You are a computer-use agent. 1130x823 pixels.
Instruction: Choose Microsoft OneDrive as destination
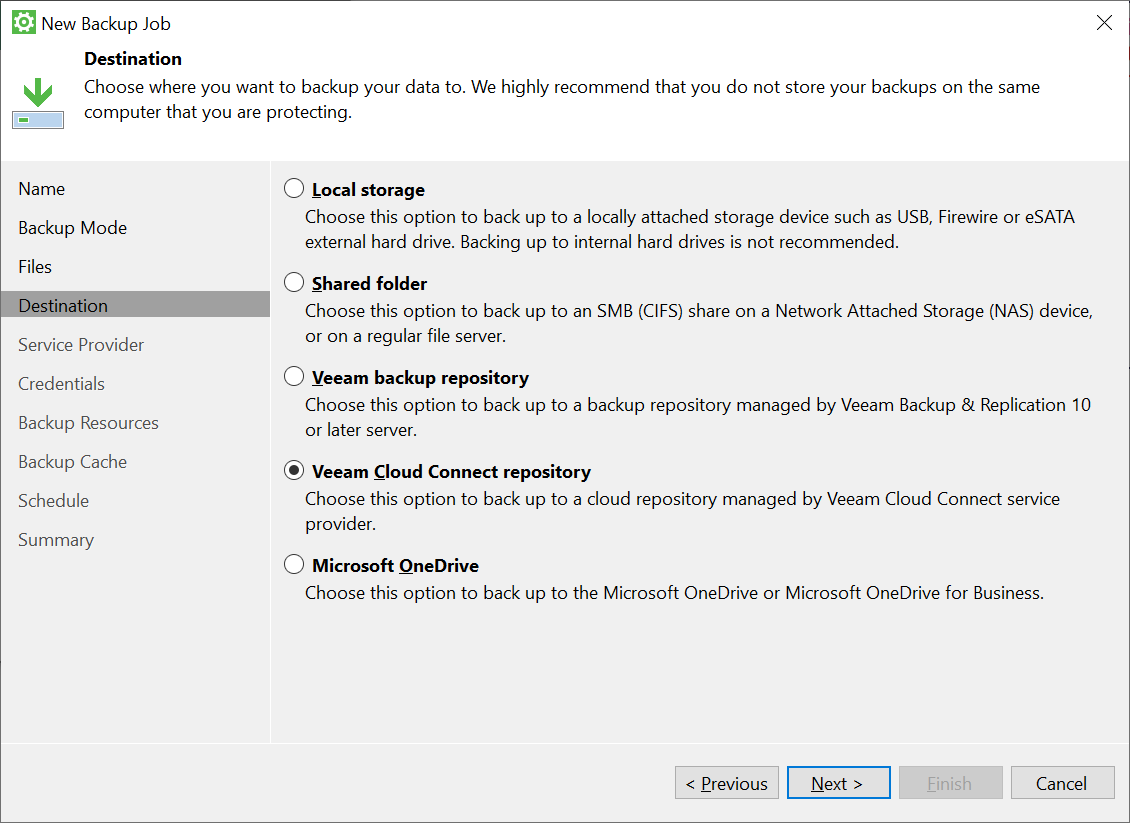[x=294, y=565]
